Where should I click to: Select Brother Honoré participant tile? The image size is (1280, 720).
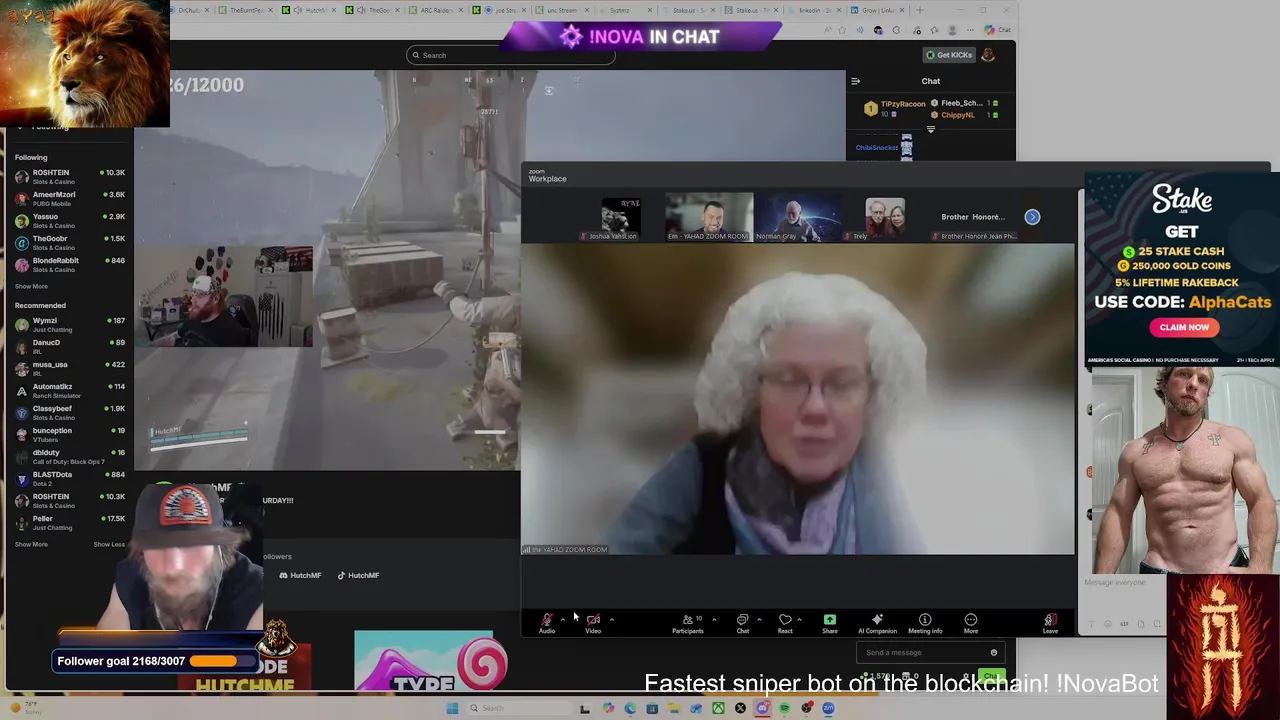coord(973,218)
